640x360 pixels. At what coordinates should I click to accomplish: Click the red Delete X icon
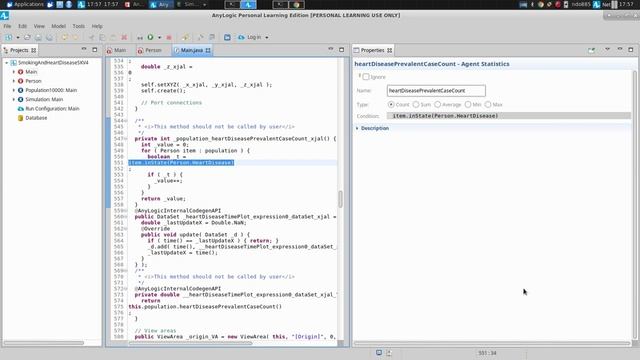(x=124, y=37)
